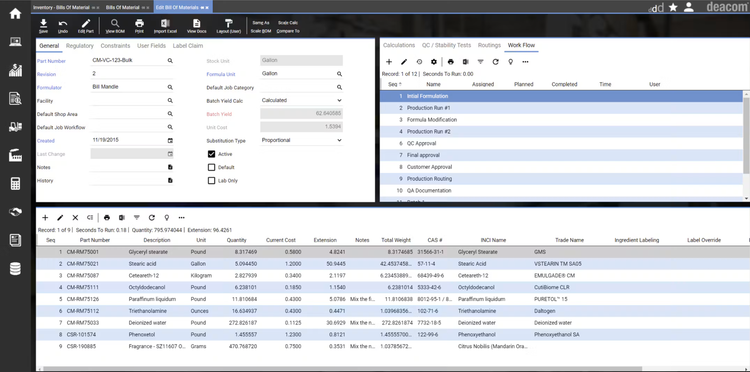Click the Compare To button
This screenshot has height=372, width=750.
pyautogui.click(x=288, y=31)
